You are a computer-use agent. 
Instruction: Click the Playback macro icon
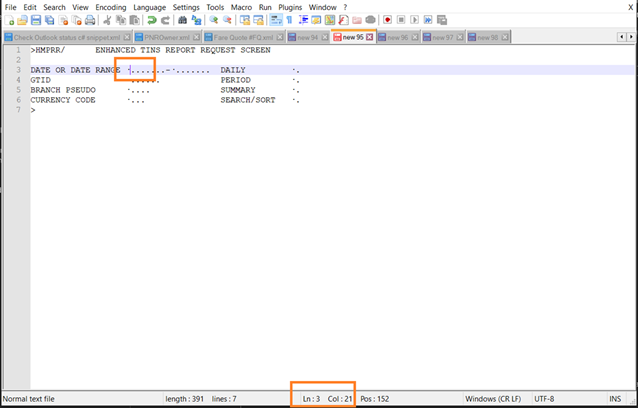pos(414,20)
